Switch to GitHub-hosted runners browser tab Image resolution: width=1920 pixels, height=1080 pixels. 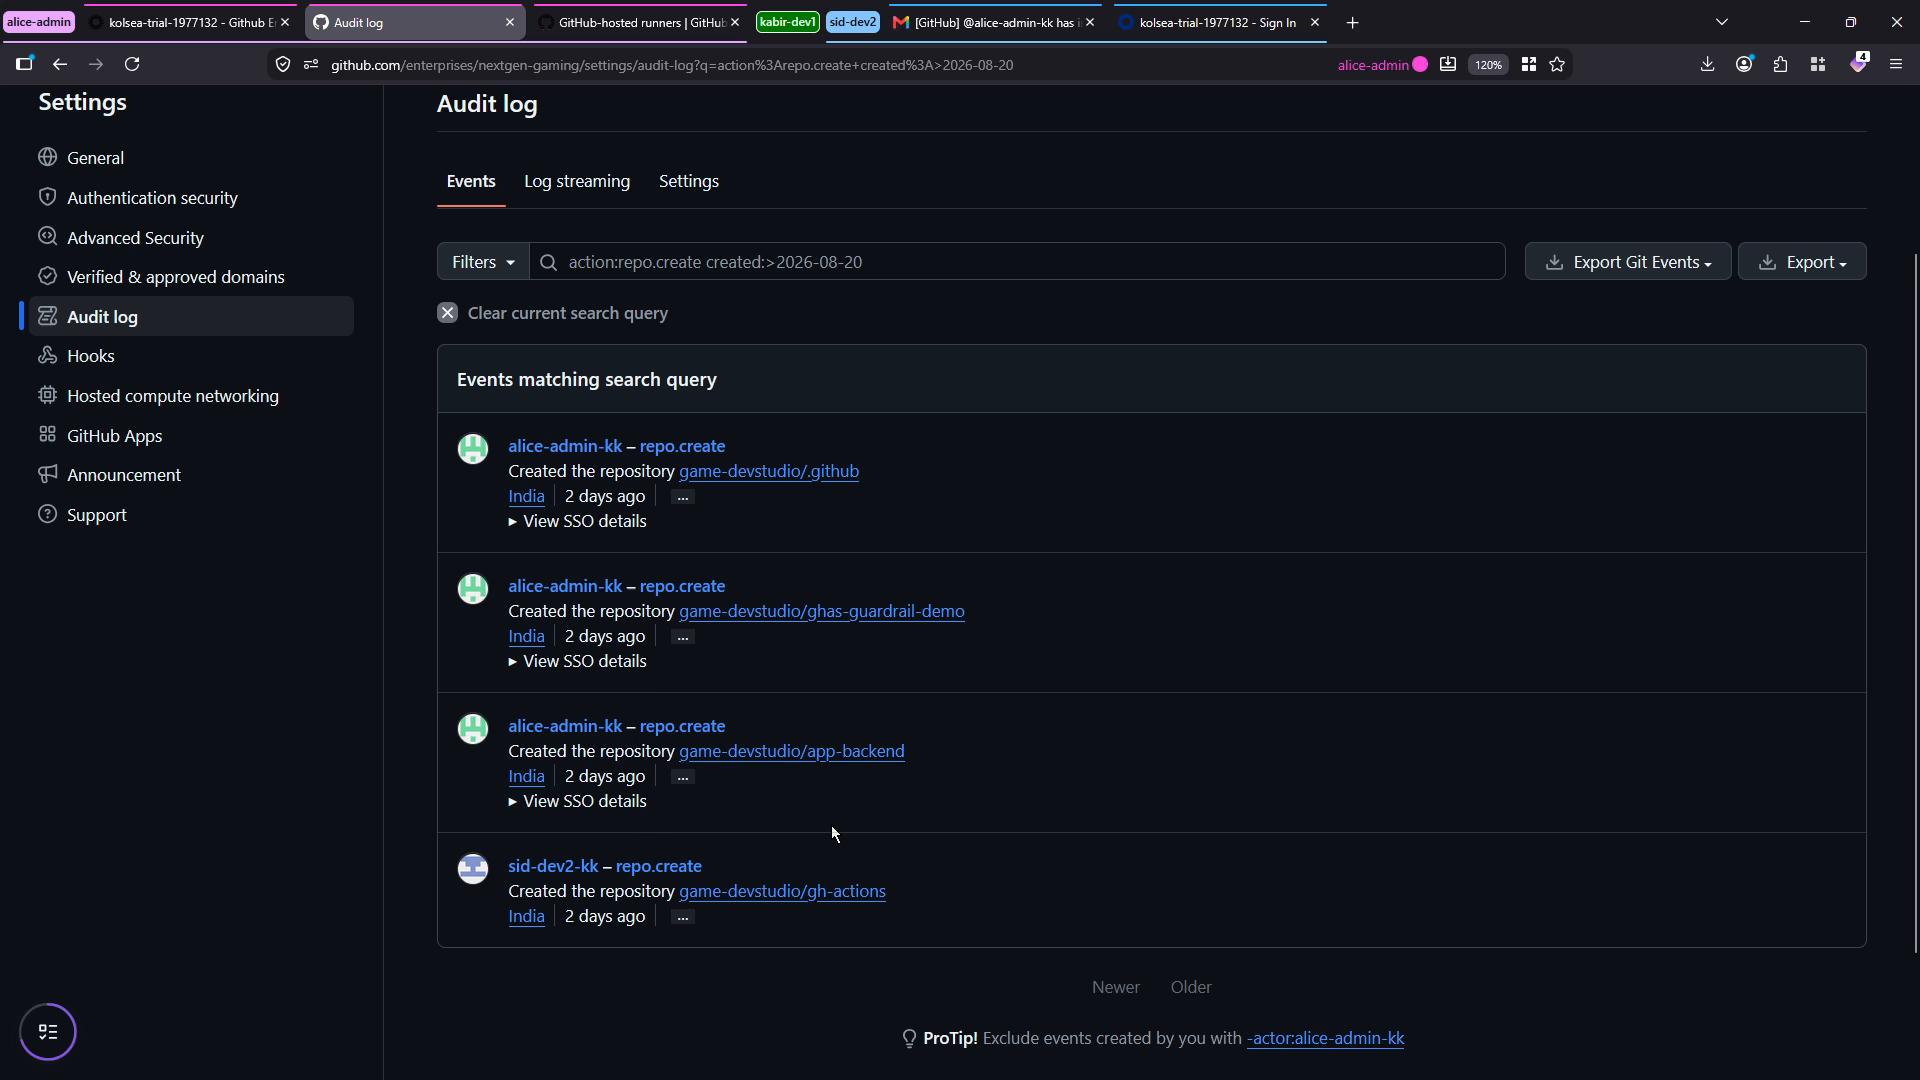pyautogui.click(x=640, y=22)
